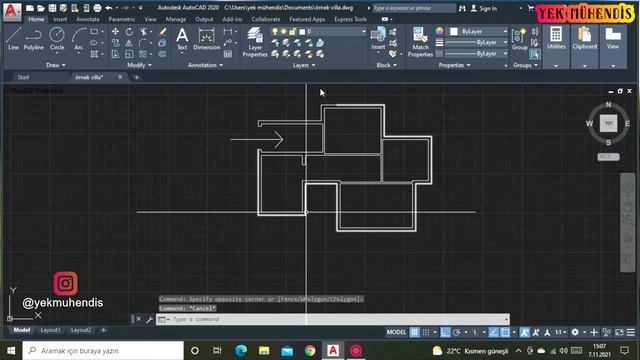Select the Arc tool

click(78, 39)
